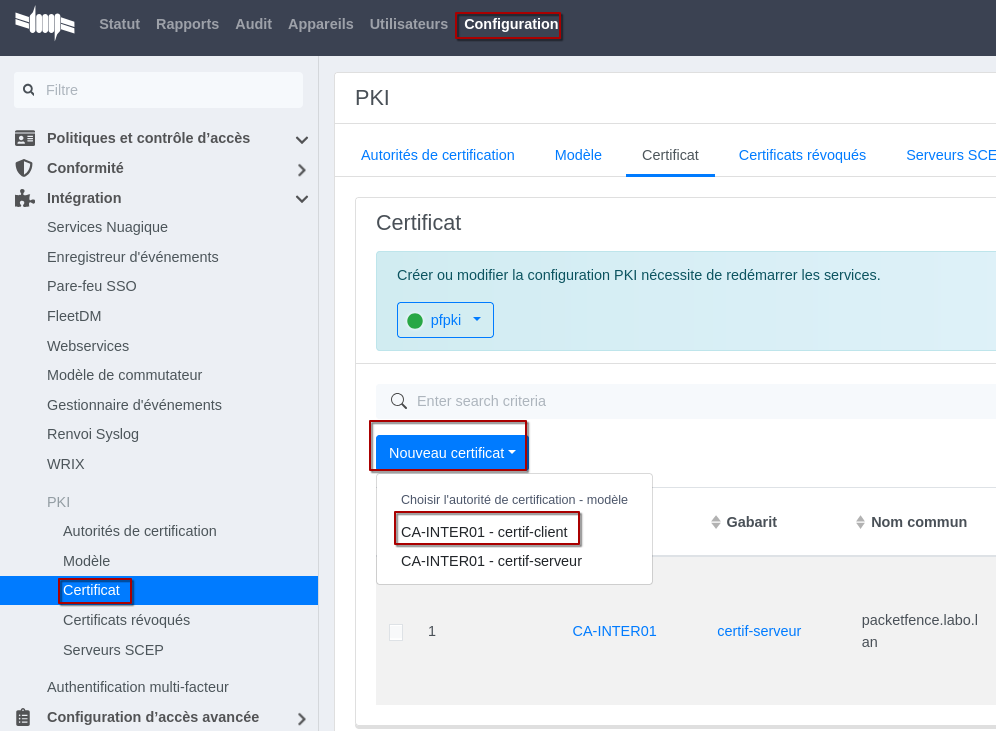996x731 pixels.
Task: Click the ID card icon beside Politiques
Action: point(25,138)
